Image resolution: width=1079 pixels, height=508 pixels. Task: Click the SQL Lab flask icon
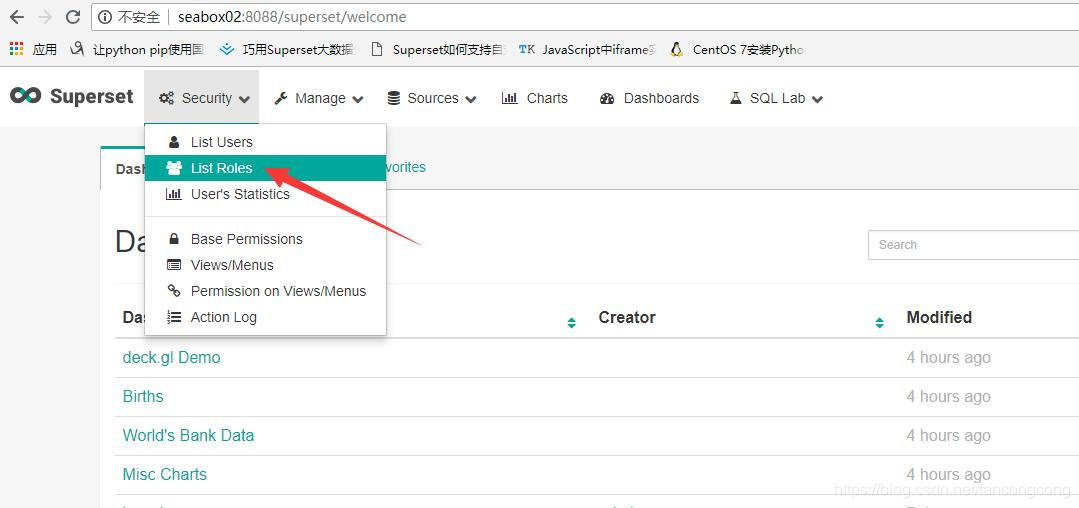click(x=736, y=98)
